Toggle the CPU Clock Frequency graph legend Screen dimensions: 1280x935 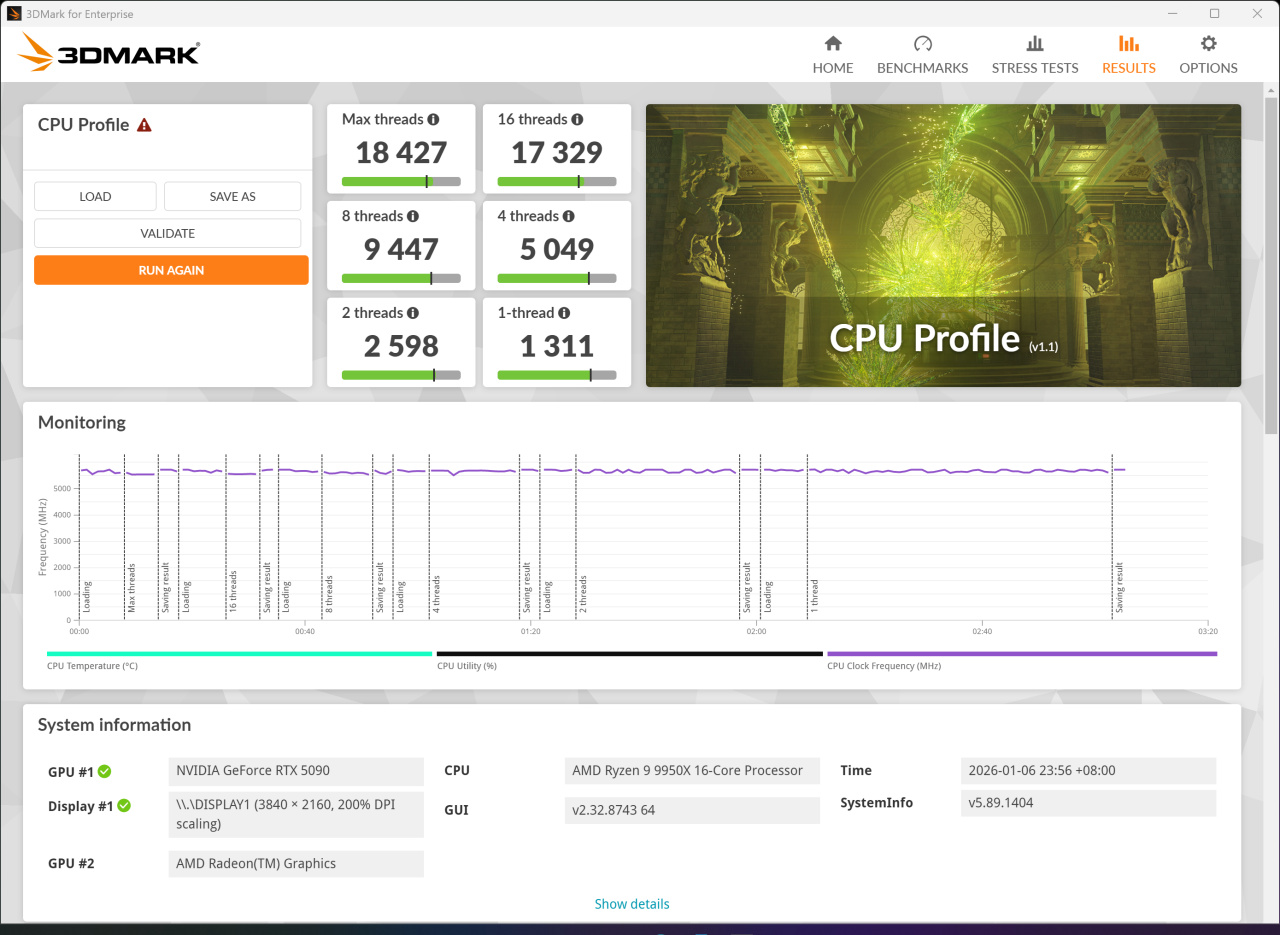click(x=1022, y=660)
